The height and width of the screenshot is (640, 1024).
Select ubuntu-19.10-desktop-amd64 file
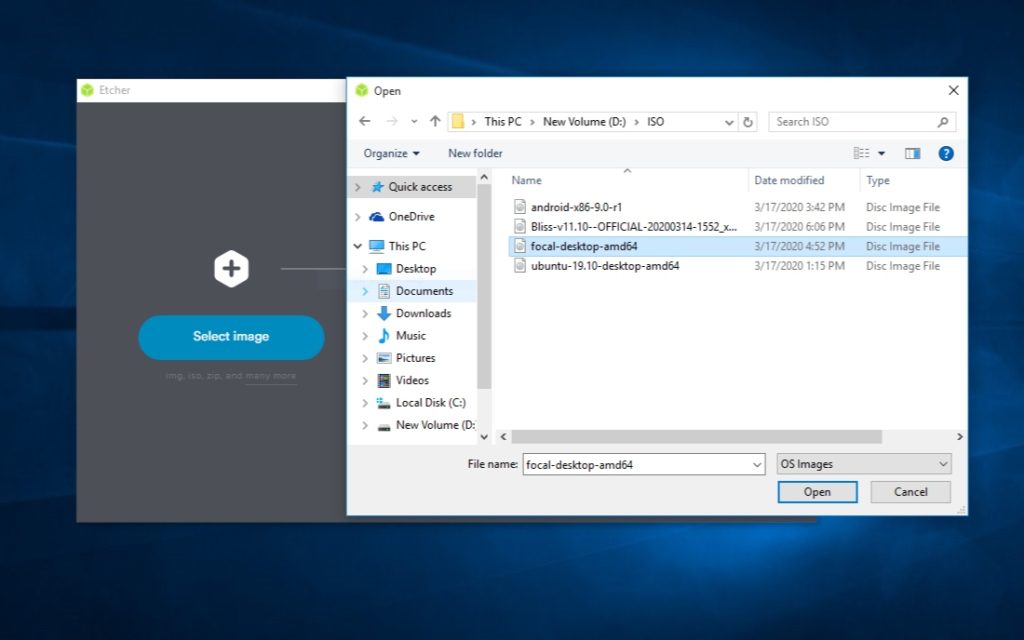point(605,266)
